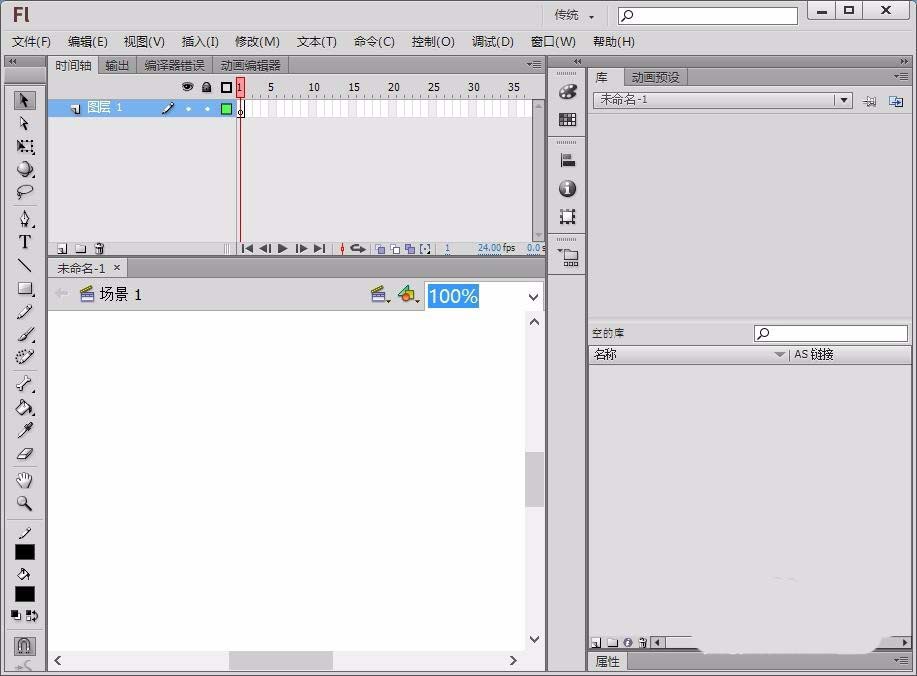This screenshot has width=917, height=676.
Task: Select the Text tool
Action: pyautogui.click(x=23, y=241)
